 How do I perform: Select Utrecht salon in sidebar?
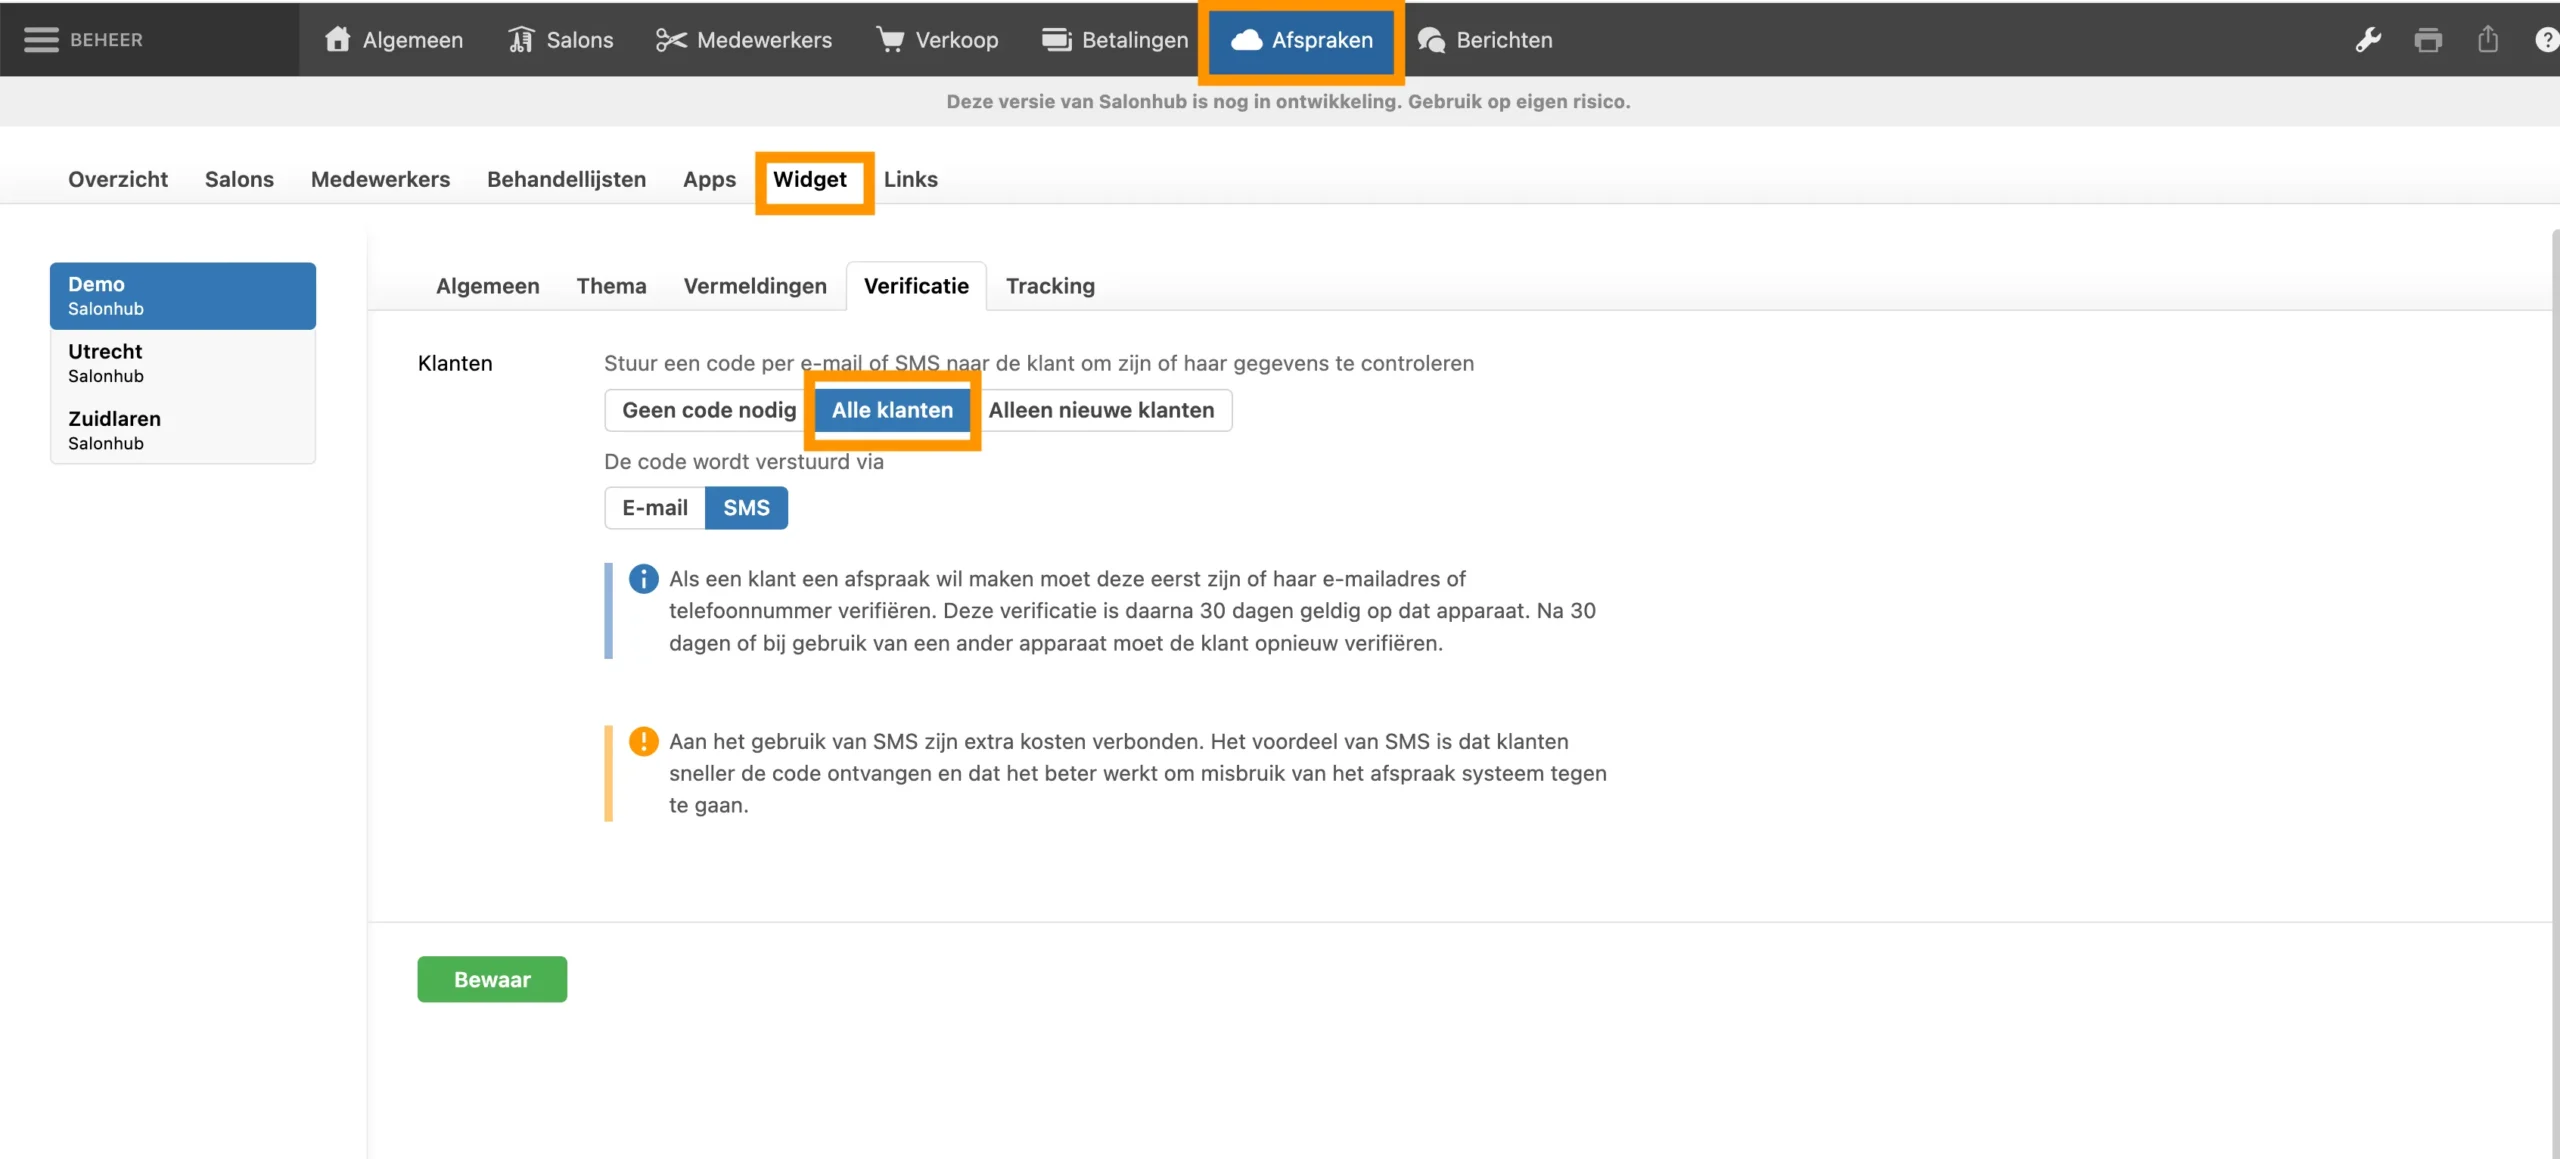point(182,363)
